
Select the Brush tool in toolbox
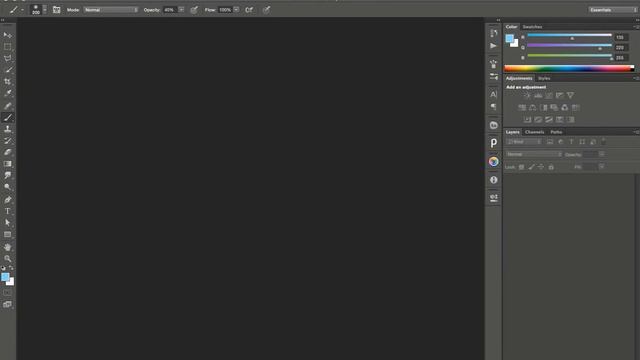(x=8, y=118)
